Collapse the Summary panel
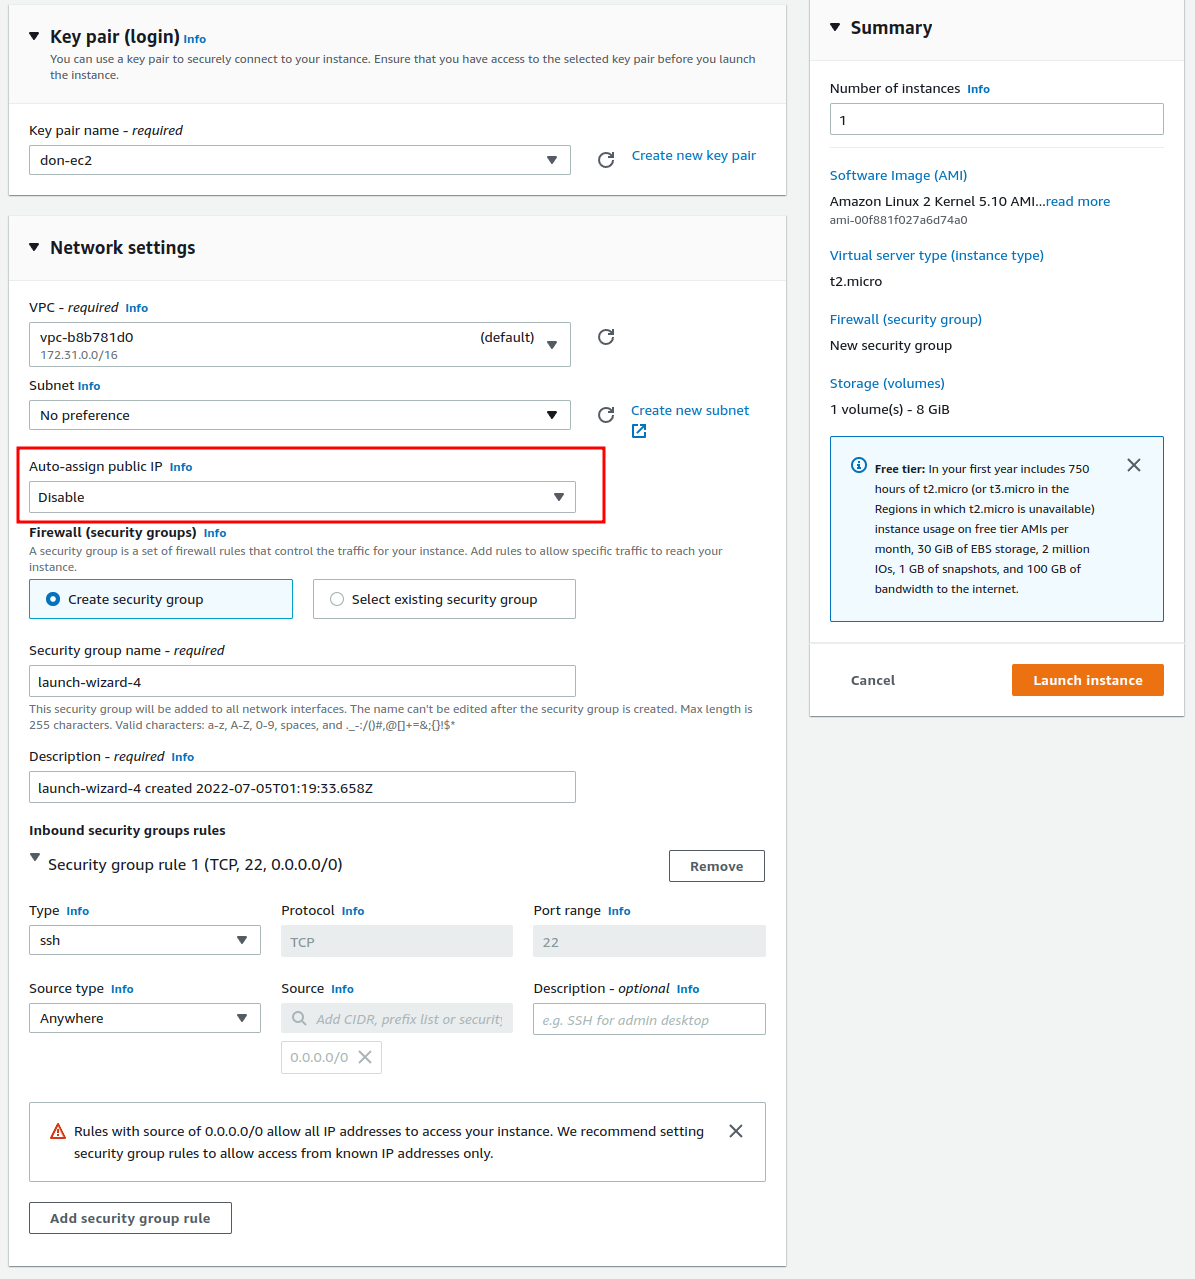 coord(835,28)
